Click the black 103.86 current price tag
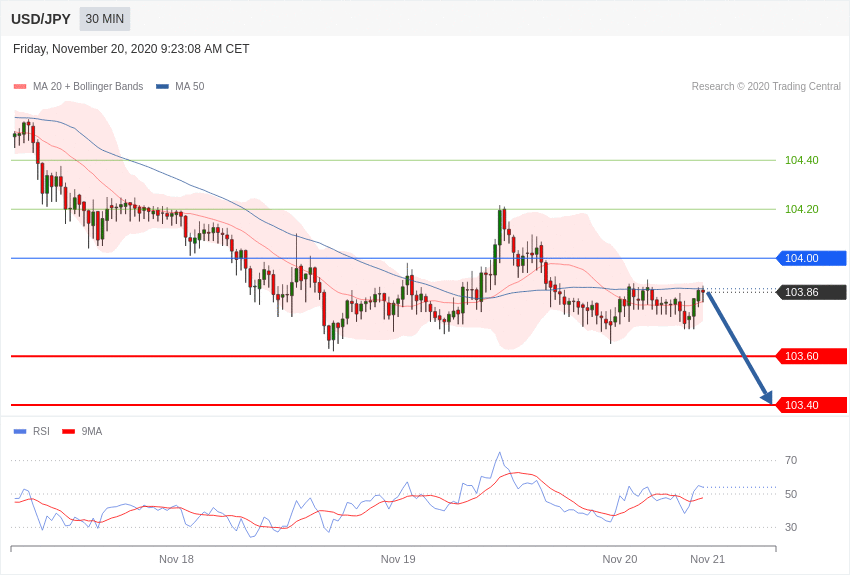This screenshot has width=850, height=576. point(812,292)
